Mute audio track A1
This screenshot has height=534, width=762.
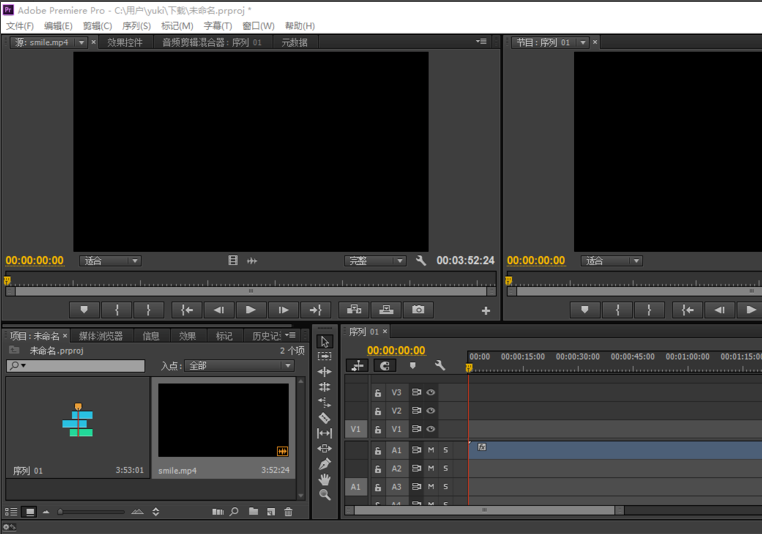point(431,451)
